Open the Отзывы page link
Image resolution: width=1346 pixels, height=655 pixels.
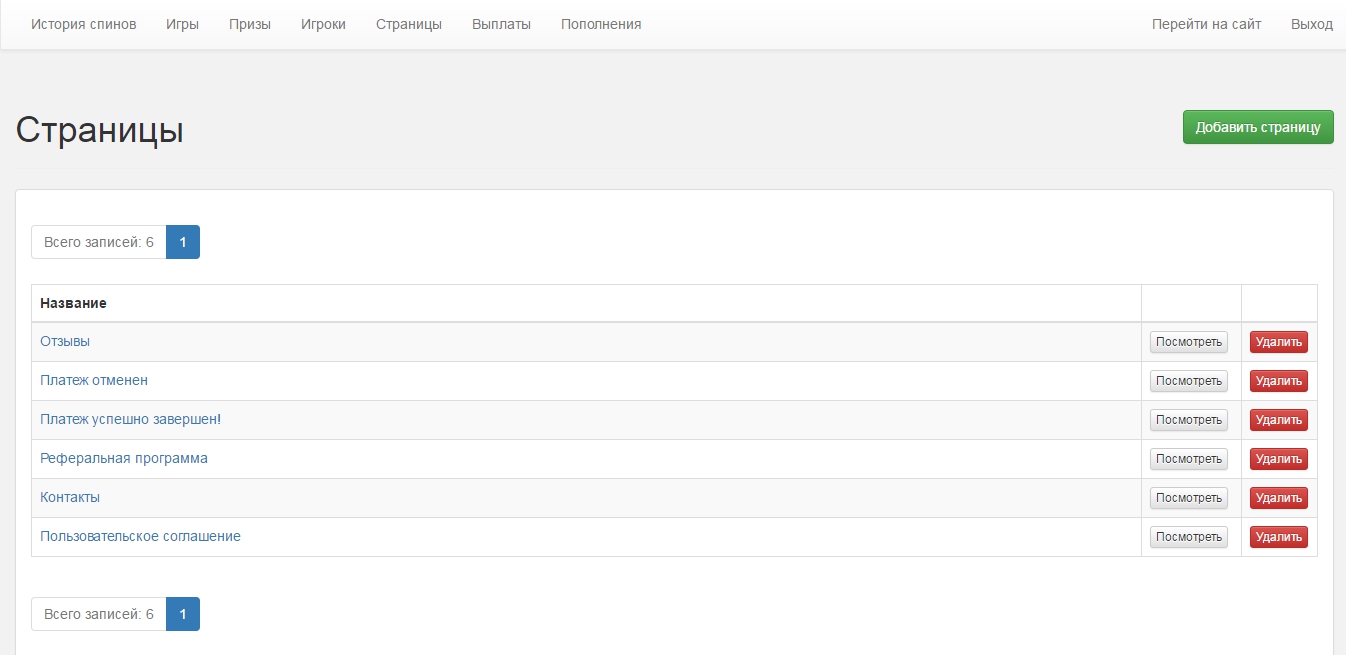tap(65, 341)
